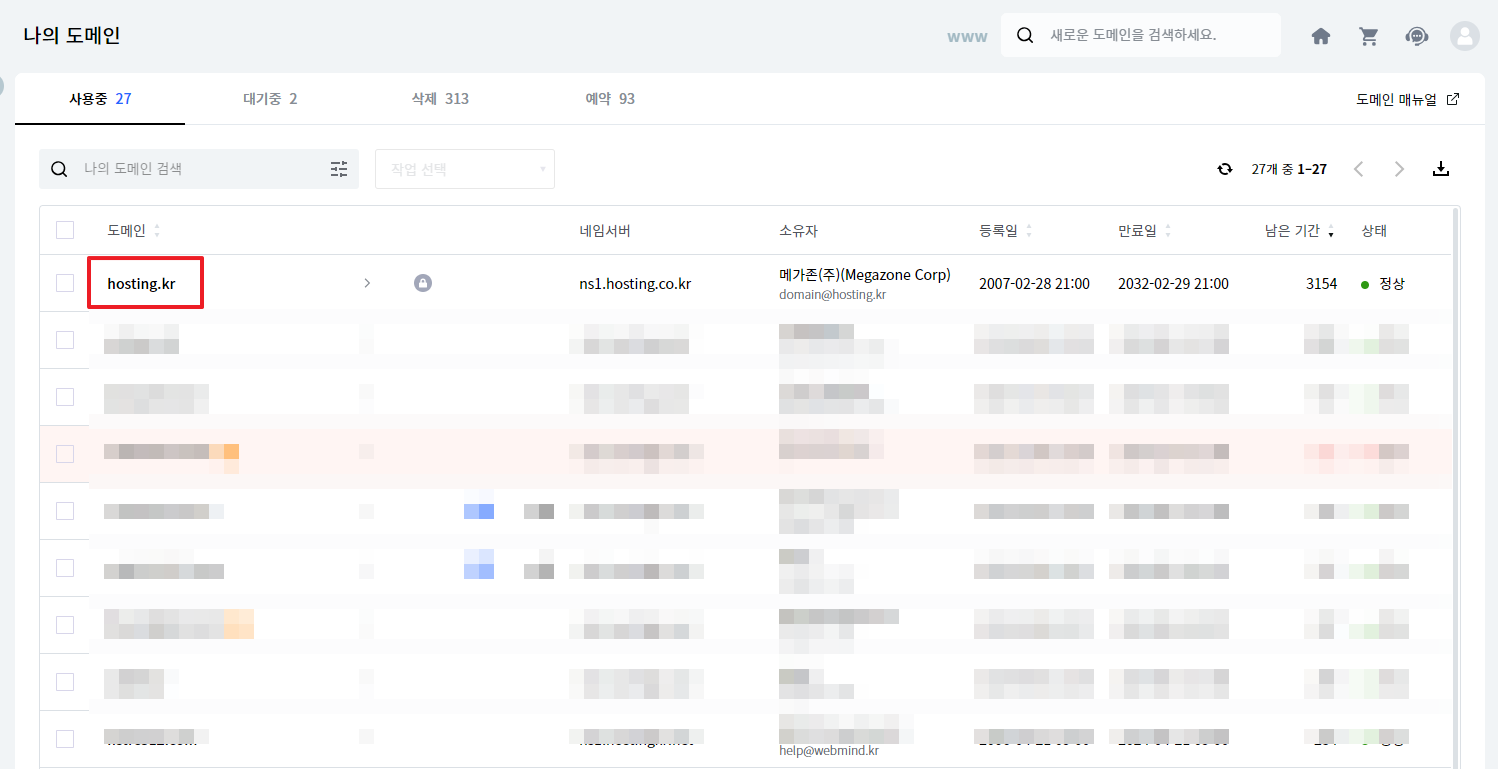Open the shopping cart
Image resolution: width=1498 pixels, height=769 pixels.
pyautogui.click(x=1368, y=36)
